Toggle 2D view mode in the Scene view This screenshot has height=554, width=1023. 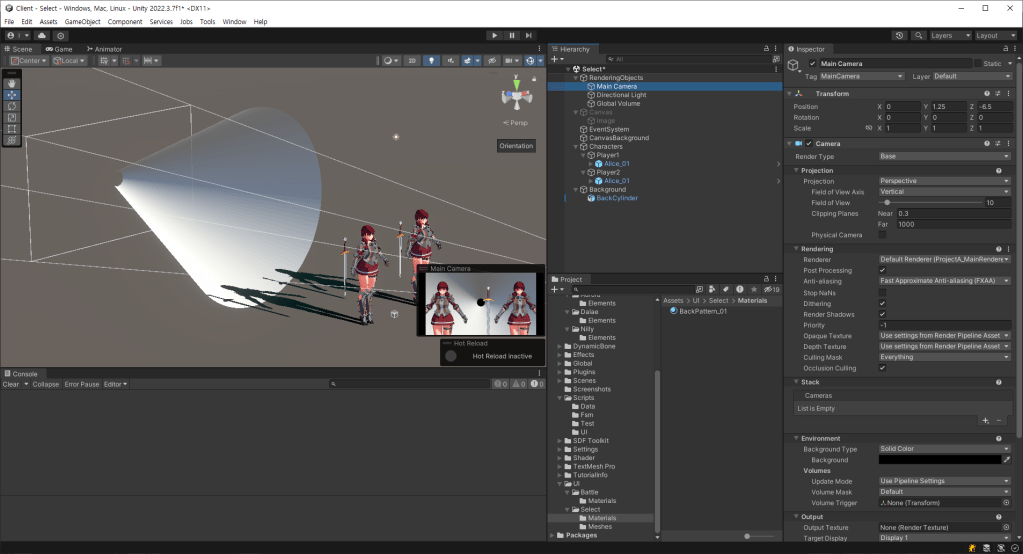412,61
